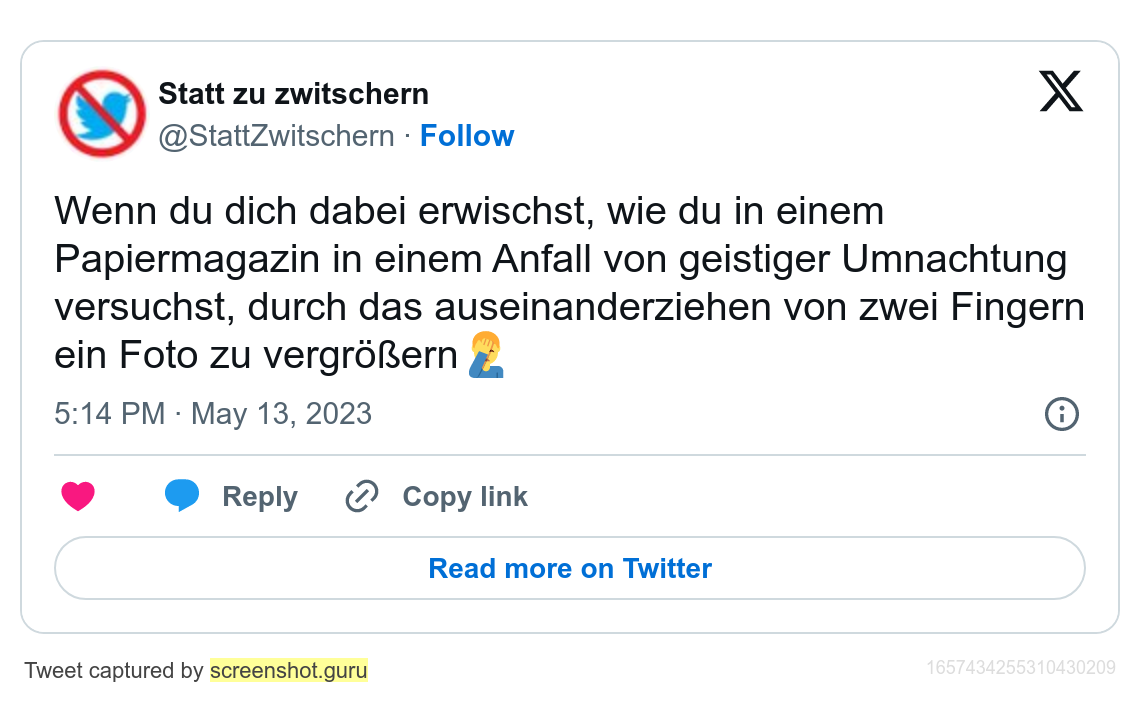Viewport: 1140px width, 726px height.
Task: Click the 'Tweet captured by' caption text
Action: coord(113,670)
